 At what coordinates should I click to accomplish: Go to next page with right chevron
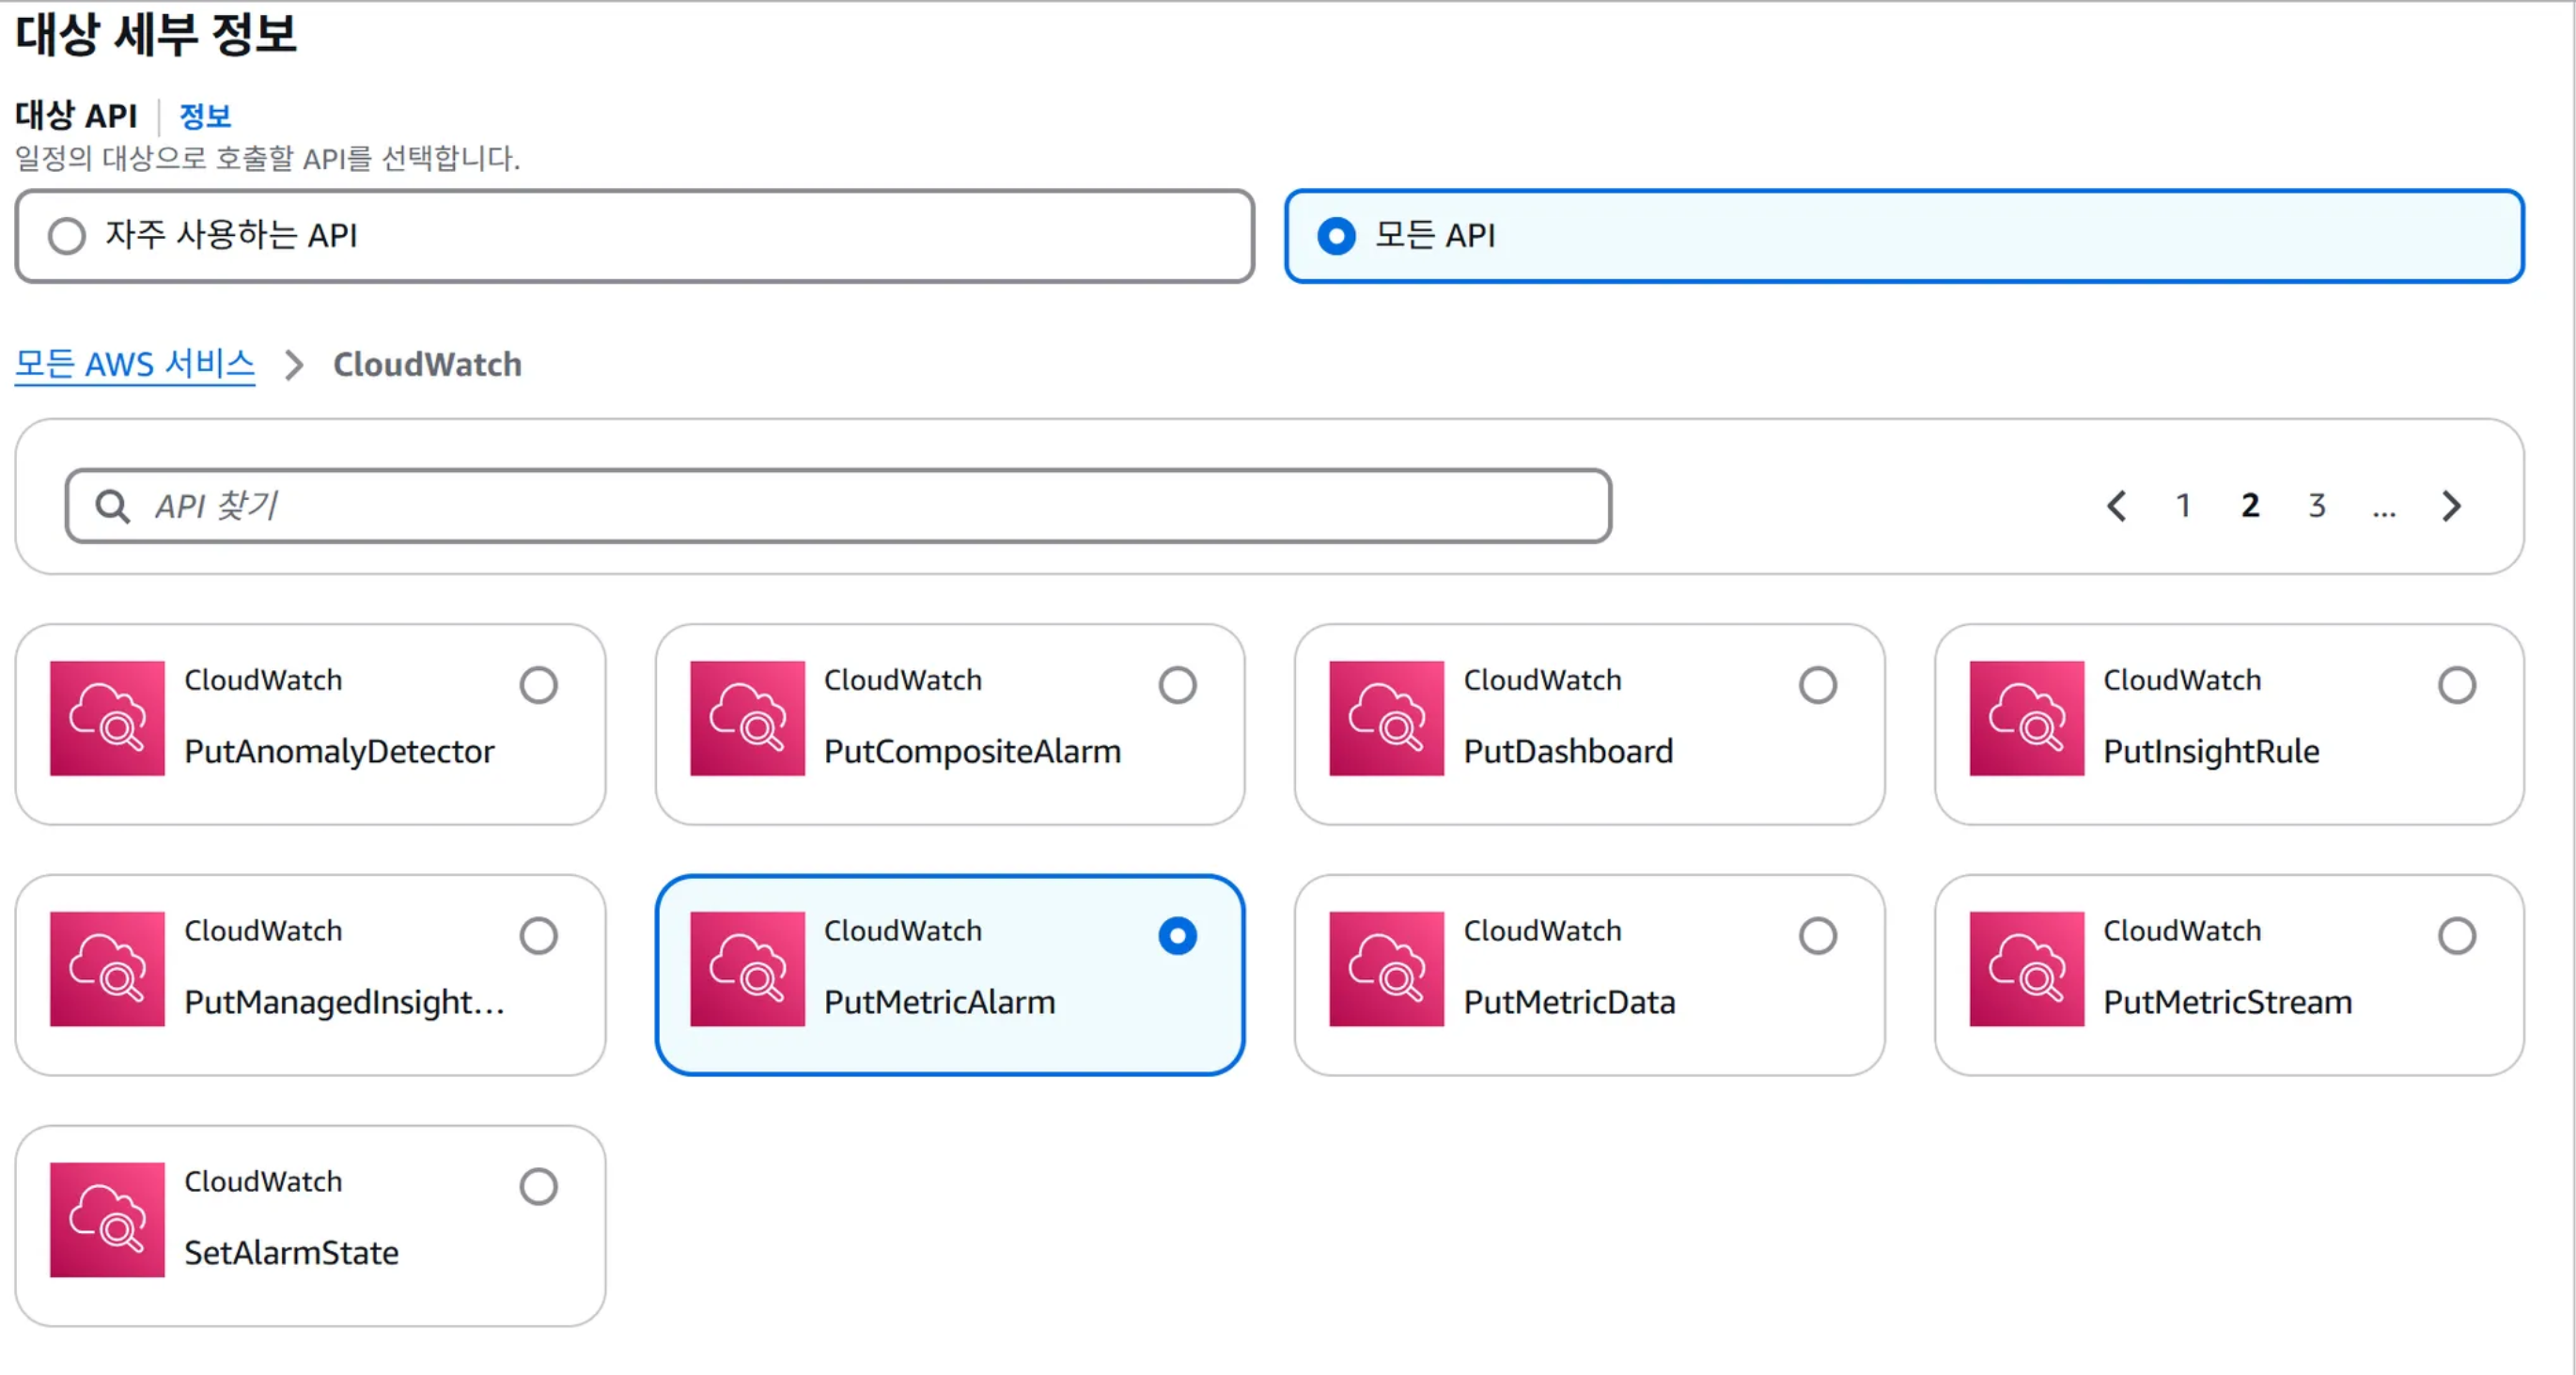[x=2450, y=506]
